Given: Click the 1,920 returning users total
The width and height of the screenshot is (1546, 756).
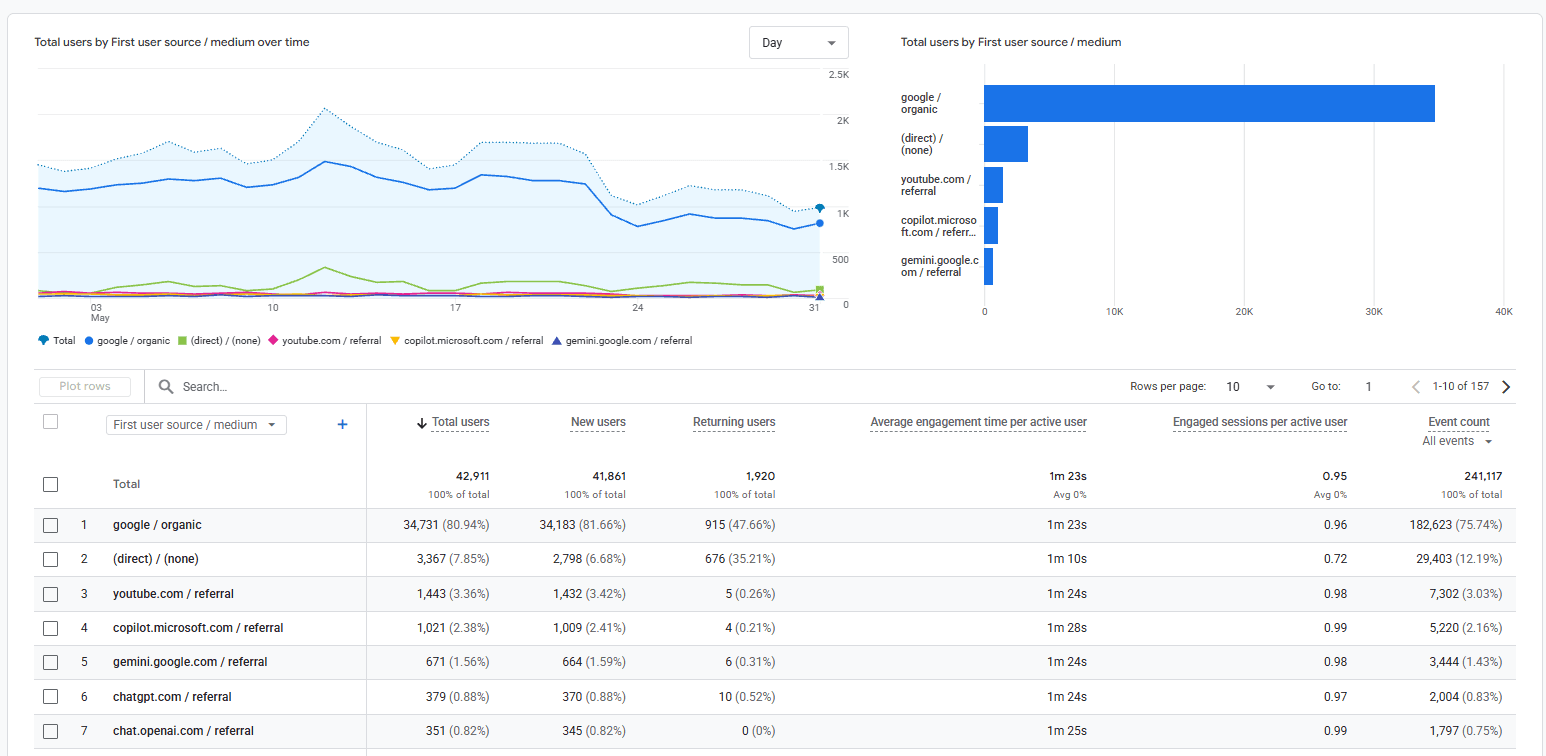Looking at the screenshot, I should (x=760, y=476).
